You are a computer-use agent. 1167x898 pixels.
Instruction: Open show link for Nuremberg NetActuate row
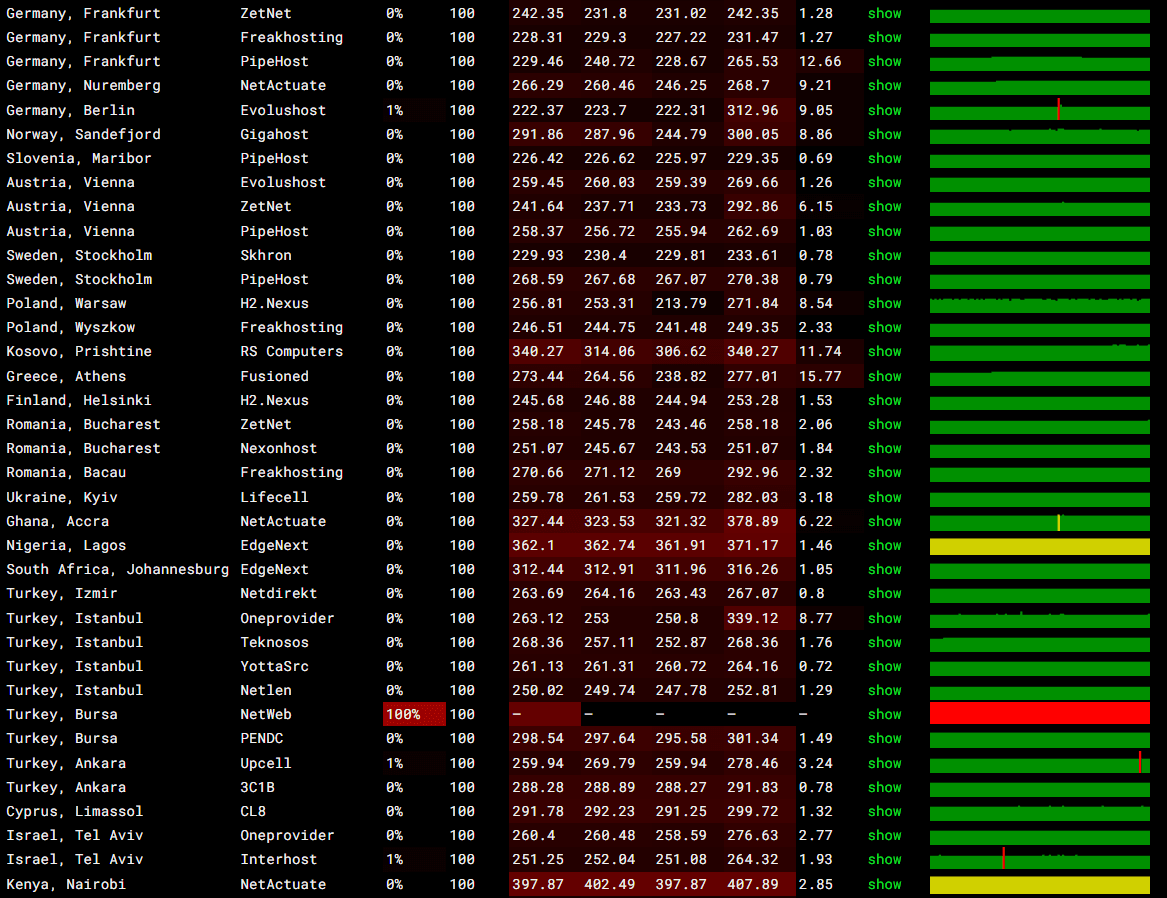click(x=884, y=86)
